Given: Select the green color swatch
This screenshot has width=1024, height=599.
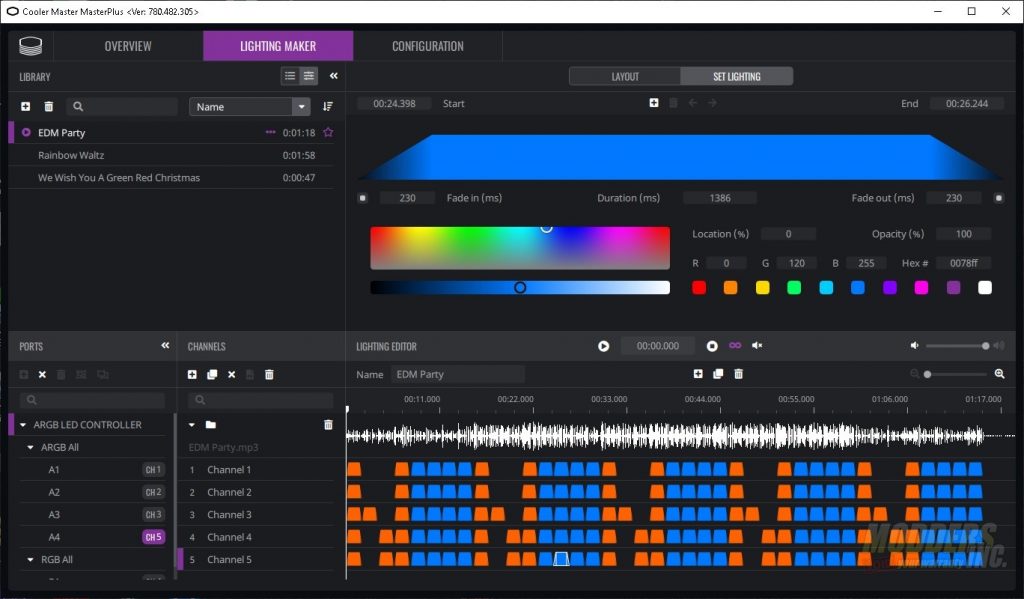Looking at the screenshot, I should click(794, 287).
